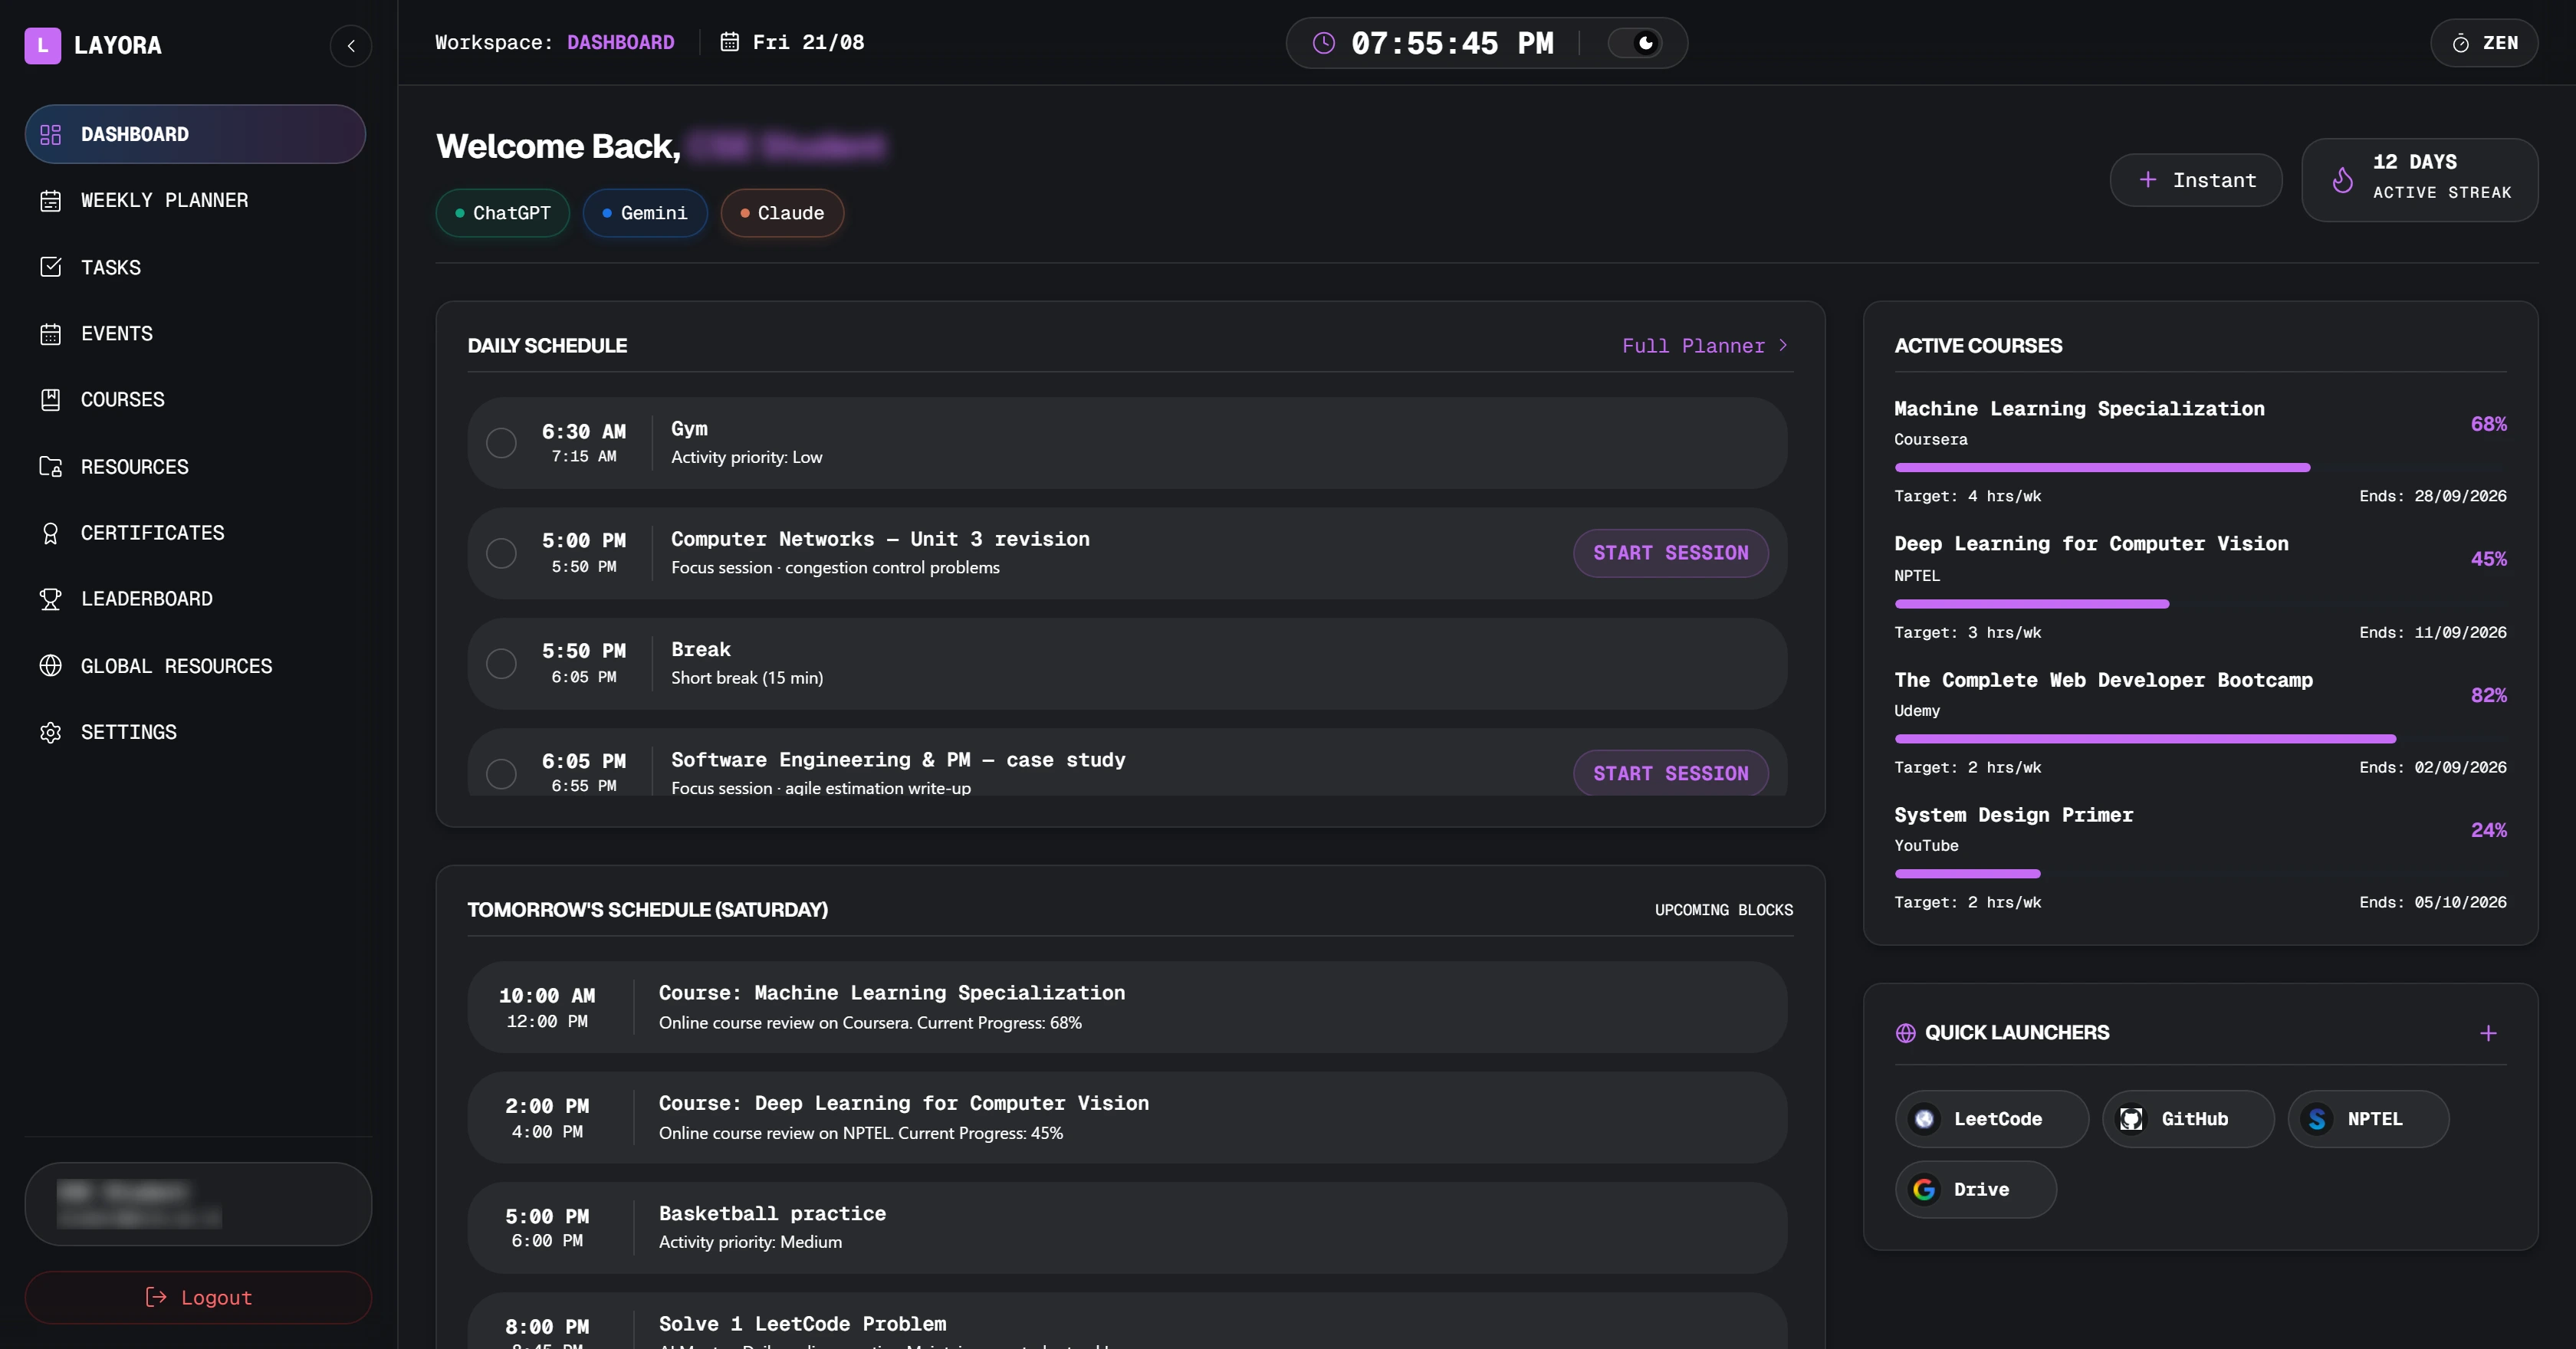Mark the 5:50 PM Break complete
Screen dimensions: 2576x1349
(x=501, y=664)
